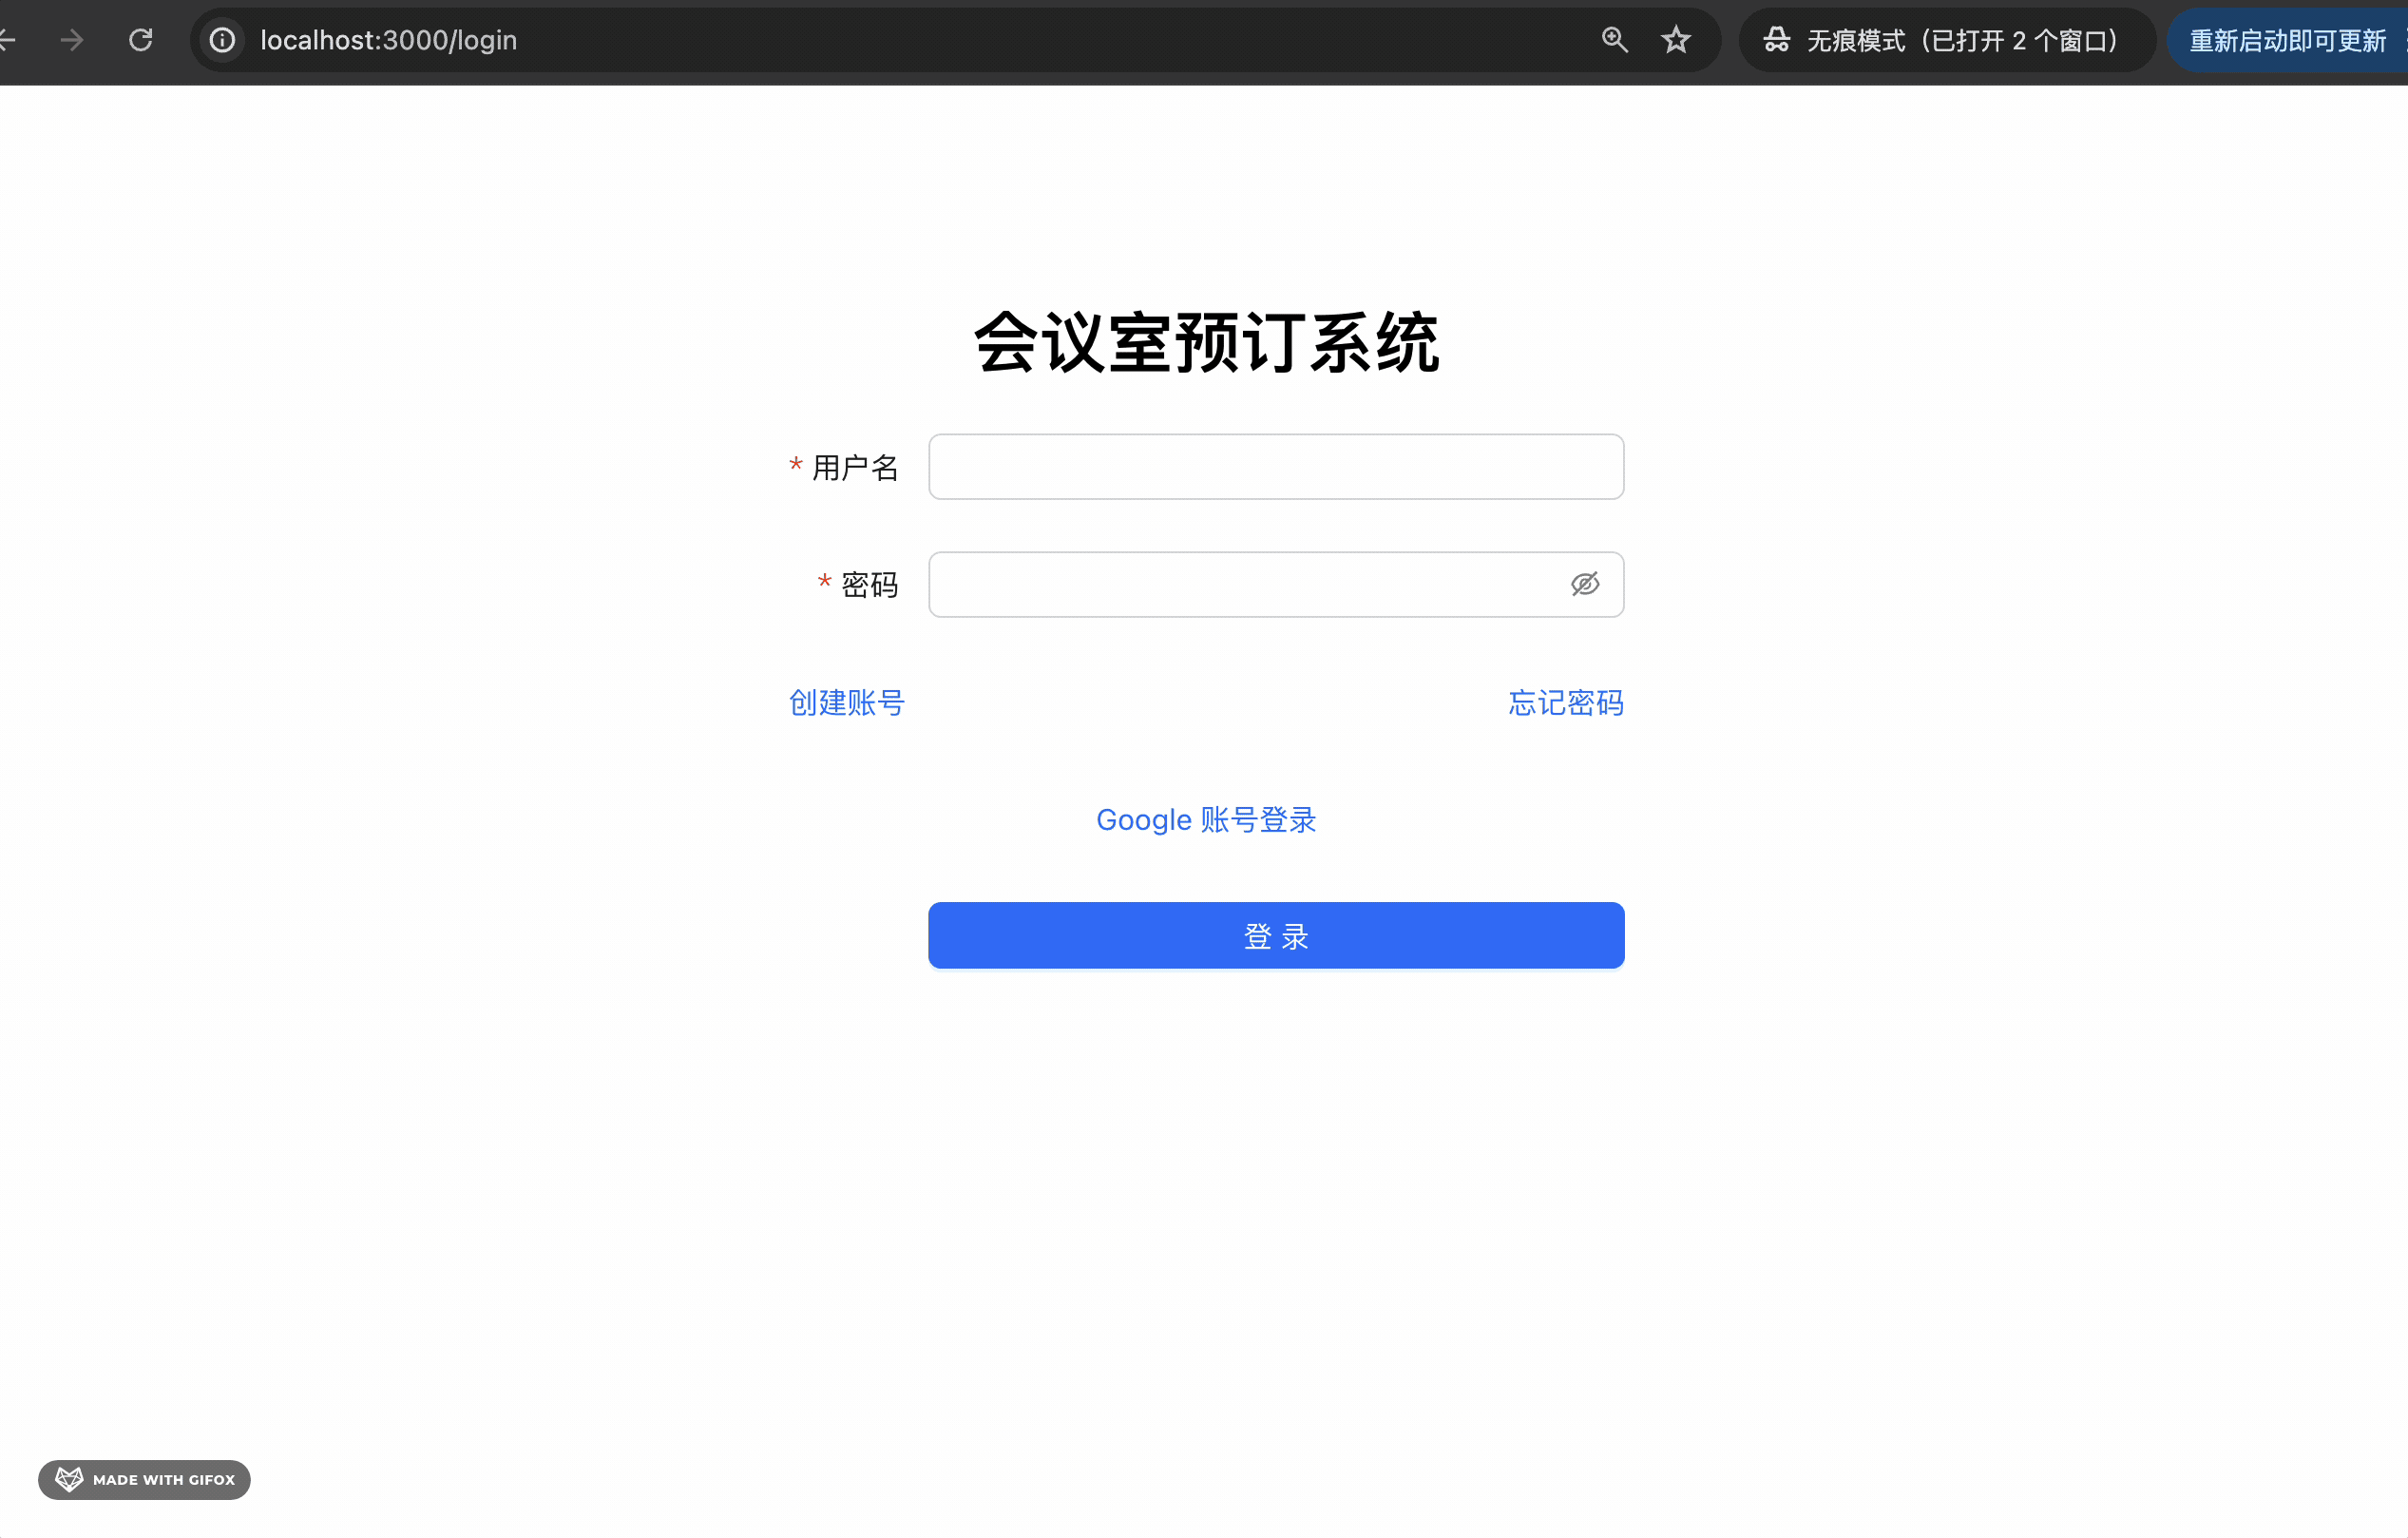Click the incognito mode icon

[x=1776, y=40]
